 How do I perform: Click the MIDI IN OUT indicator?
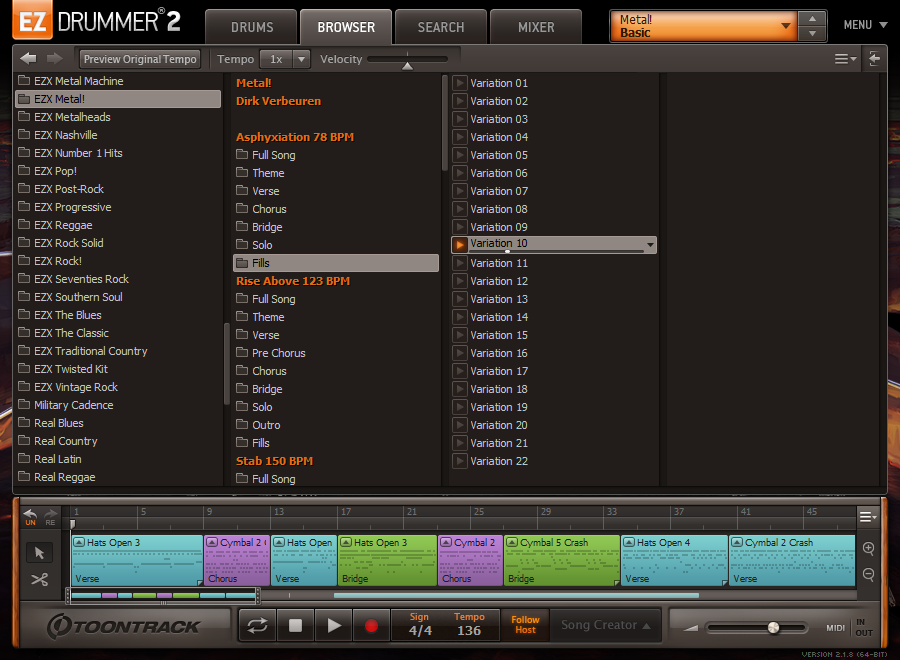click(849, 627)
